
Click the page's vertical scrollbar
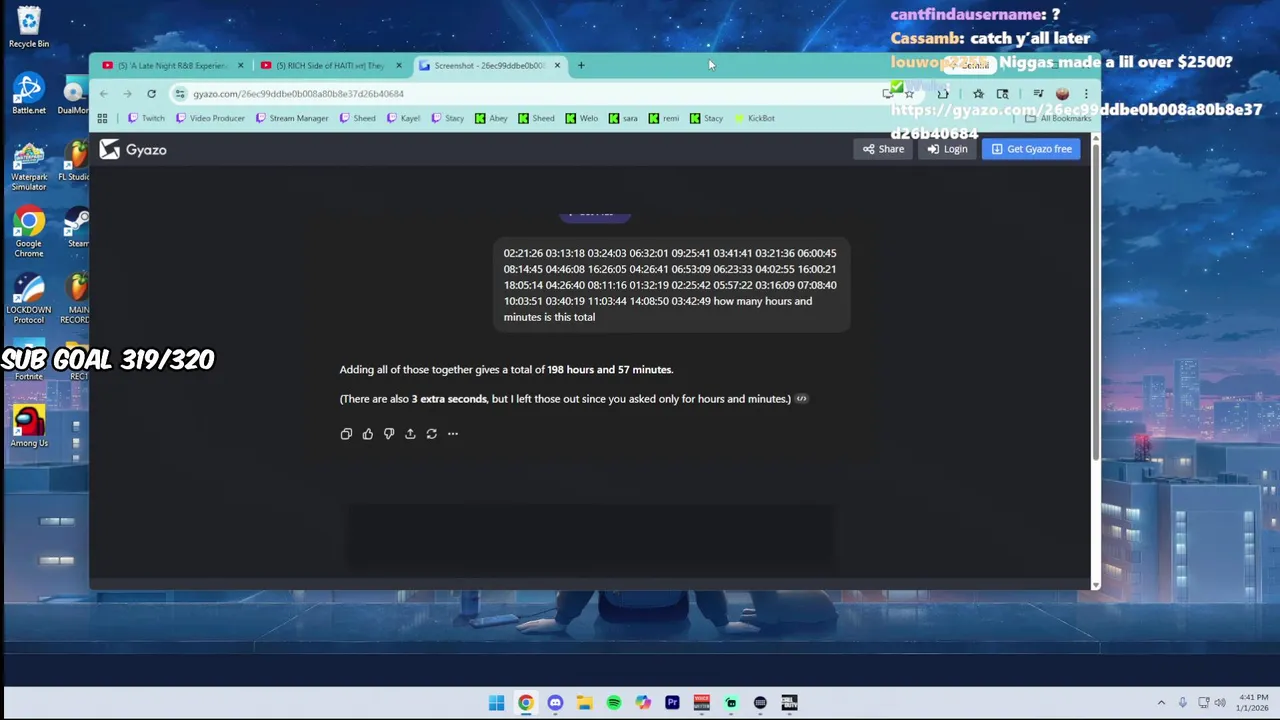coord(1095,300)
